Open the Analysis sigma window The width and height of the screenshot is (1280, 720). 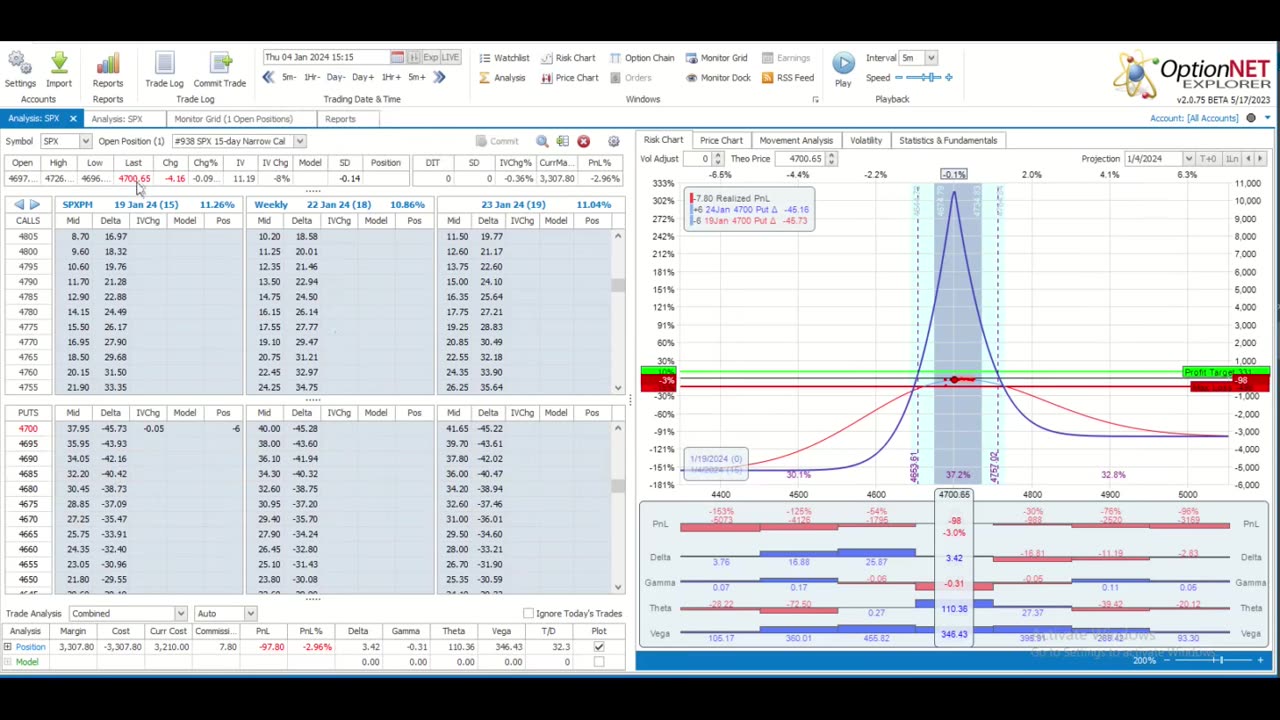(502, 78)
